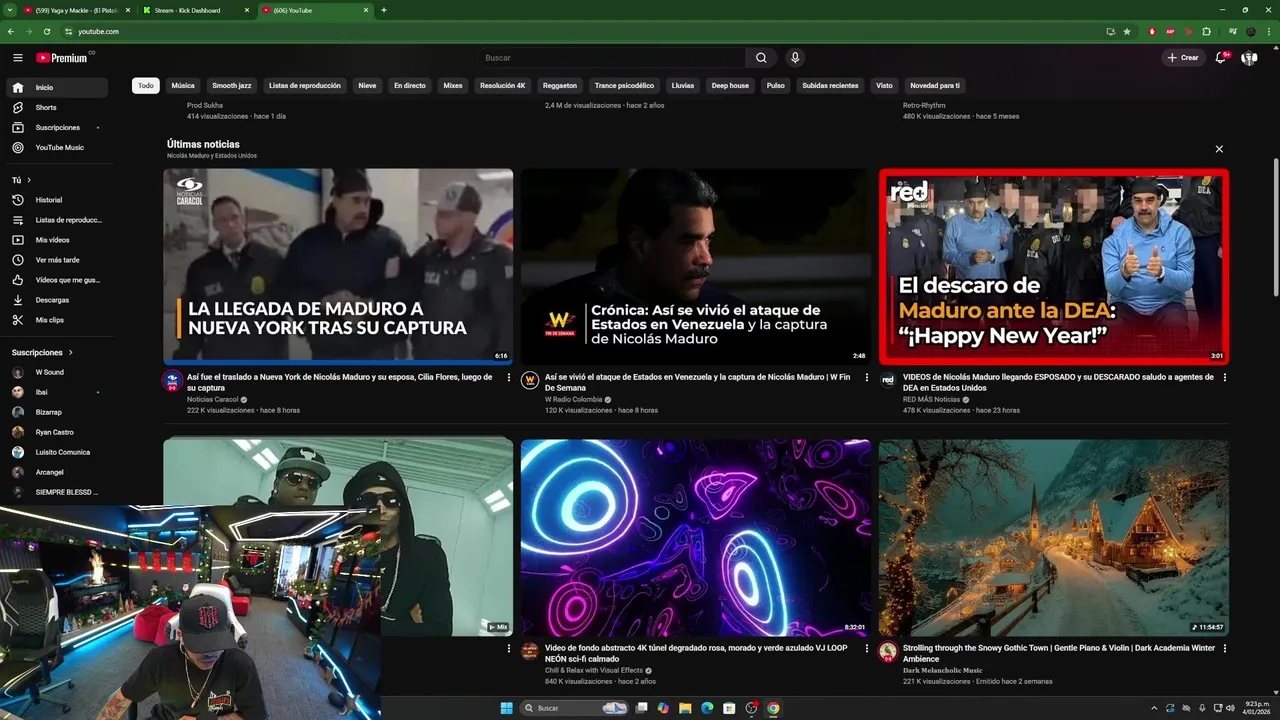
Task: Open Ver más tarde in sidebar
Action: (56, 260)
